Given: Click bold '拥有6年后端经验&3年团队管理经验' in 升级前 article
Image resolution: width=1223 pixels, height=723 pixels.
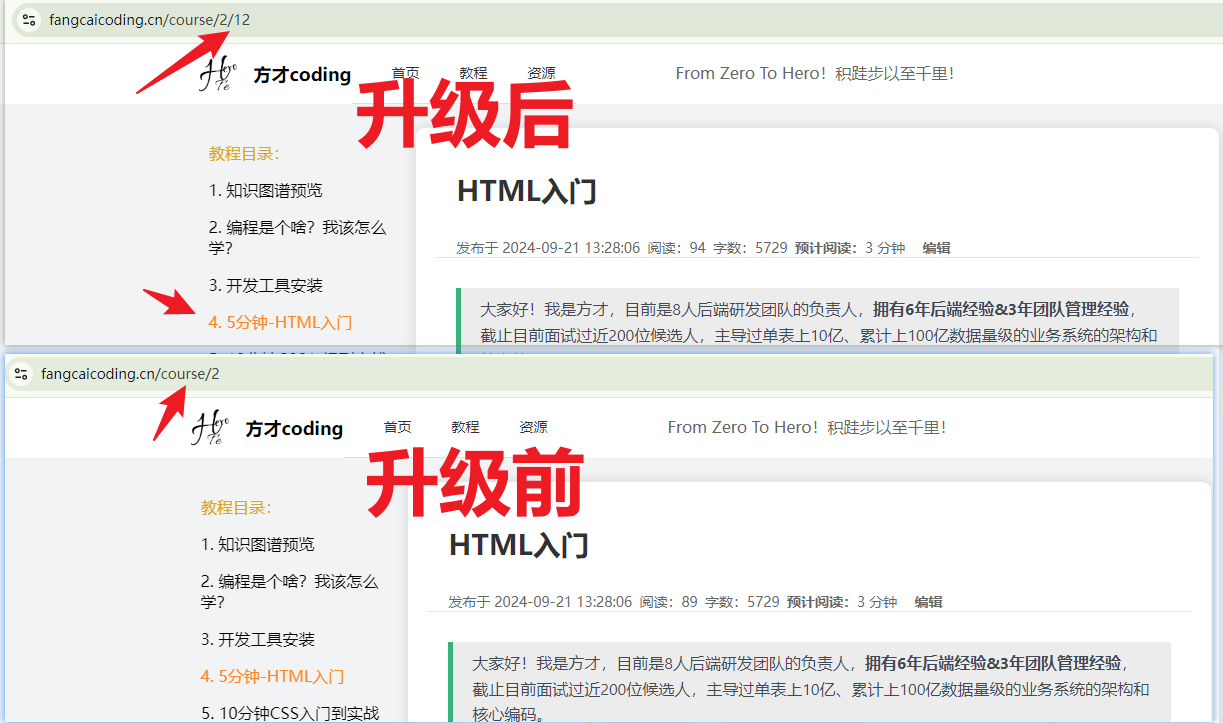Looking at the screenshot, I should click(x=993, y=662).
